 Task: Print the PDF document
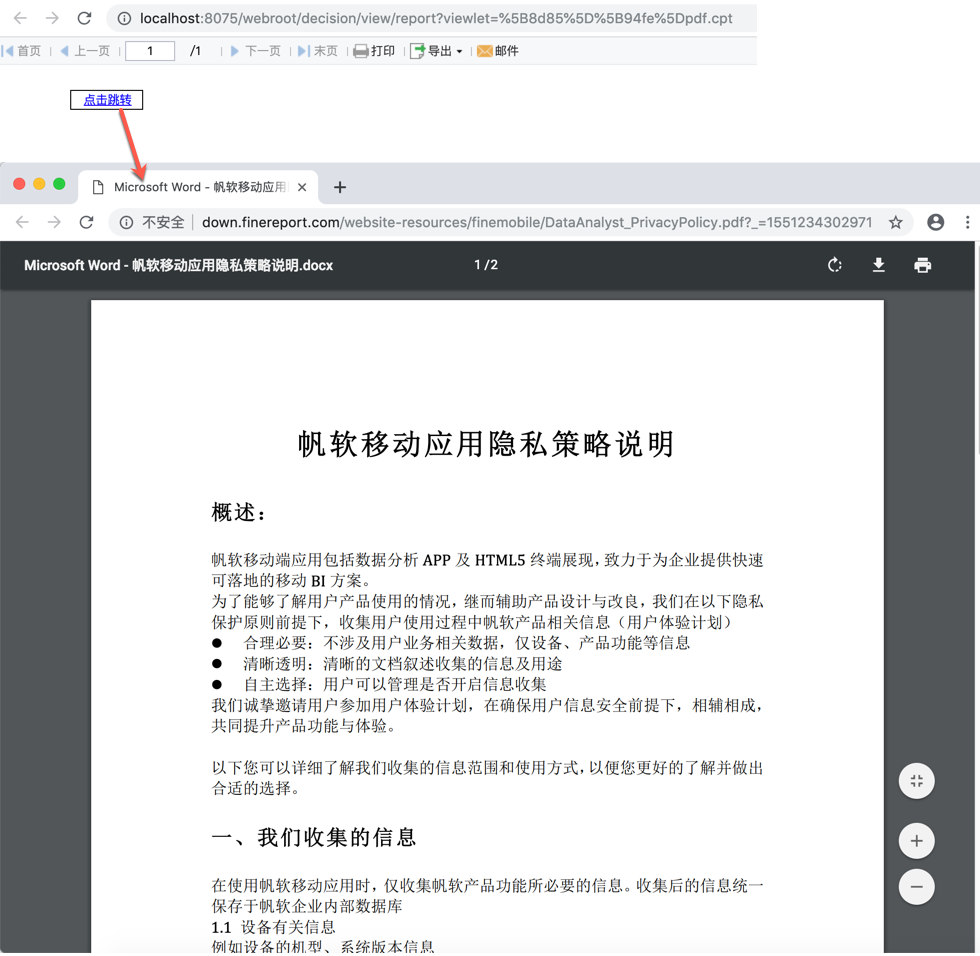922,266
